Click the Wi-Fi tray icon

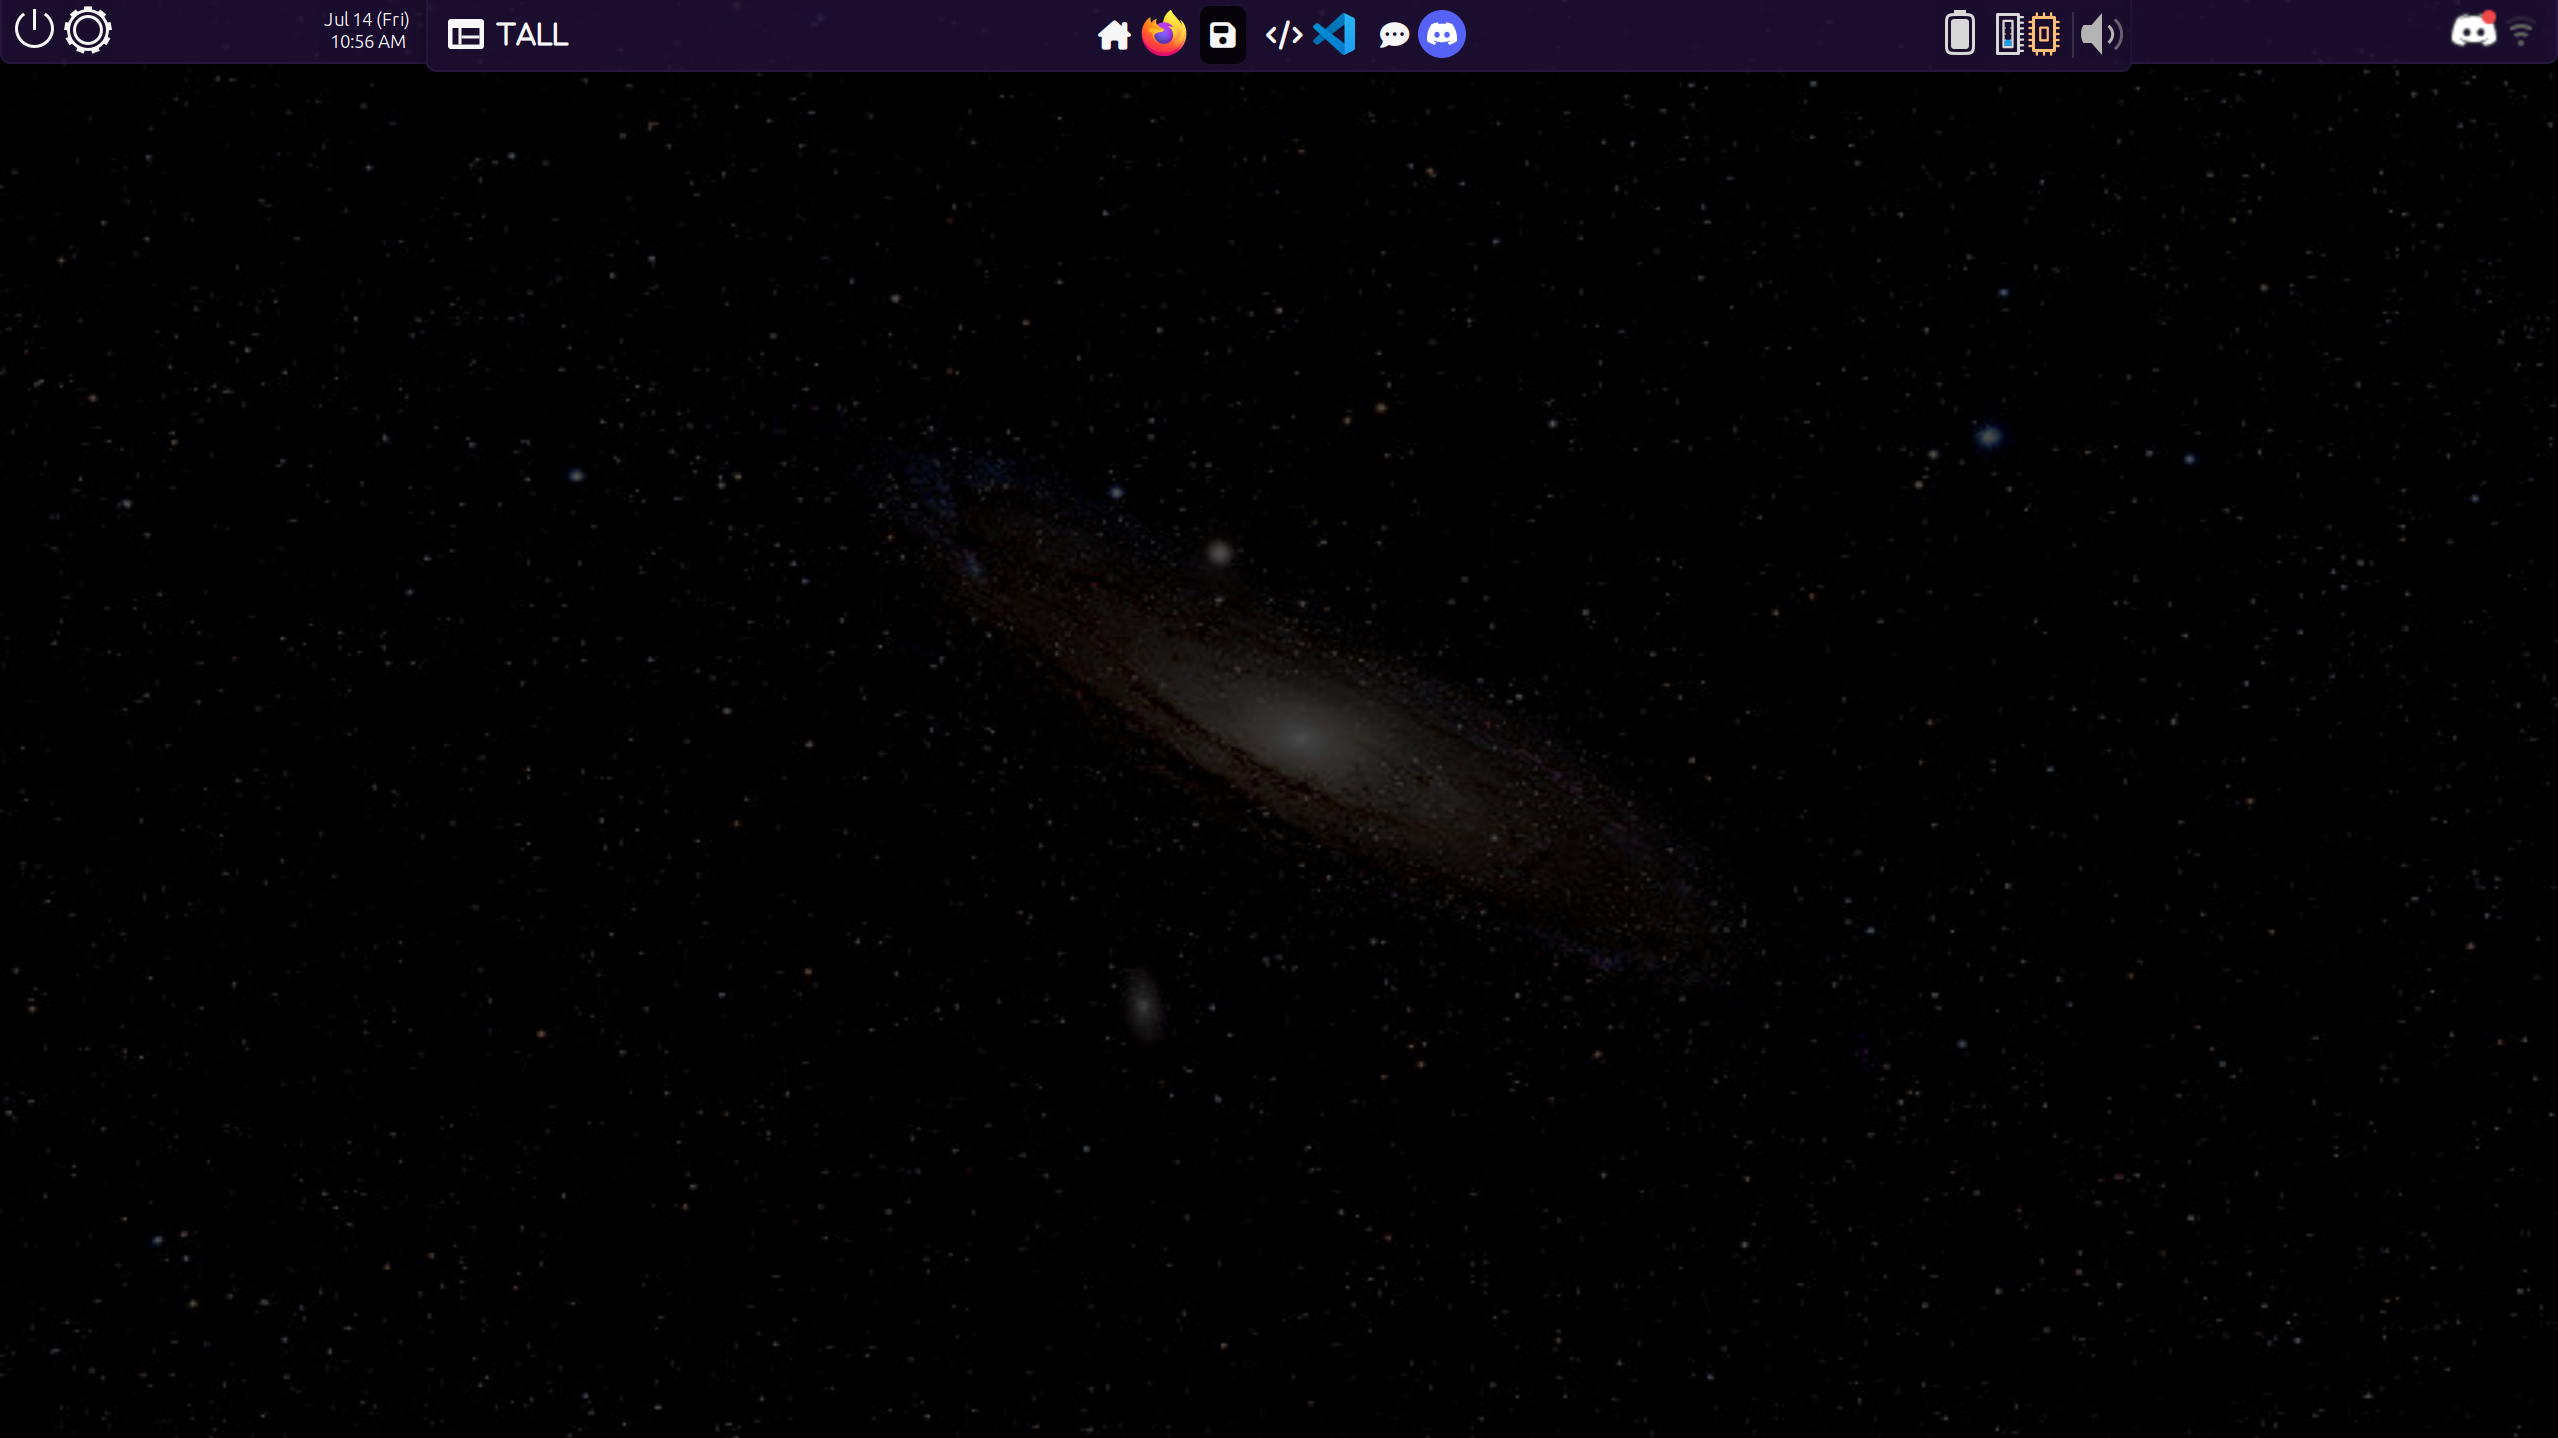click(x=2521, y=34)
